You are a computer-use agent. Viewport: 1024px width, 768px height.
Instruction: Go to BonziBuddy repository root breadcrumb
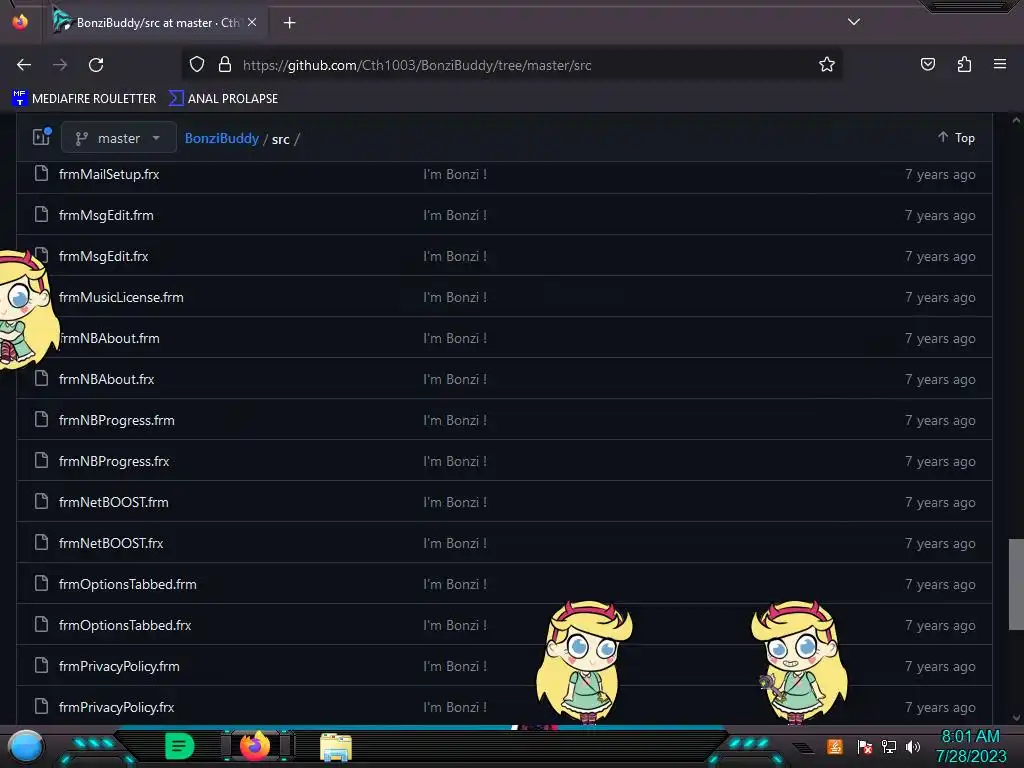tap(221, 138)
